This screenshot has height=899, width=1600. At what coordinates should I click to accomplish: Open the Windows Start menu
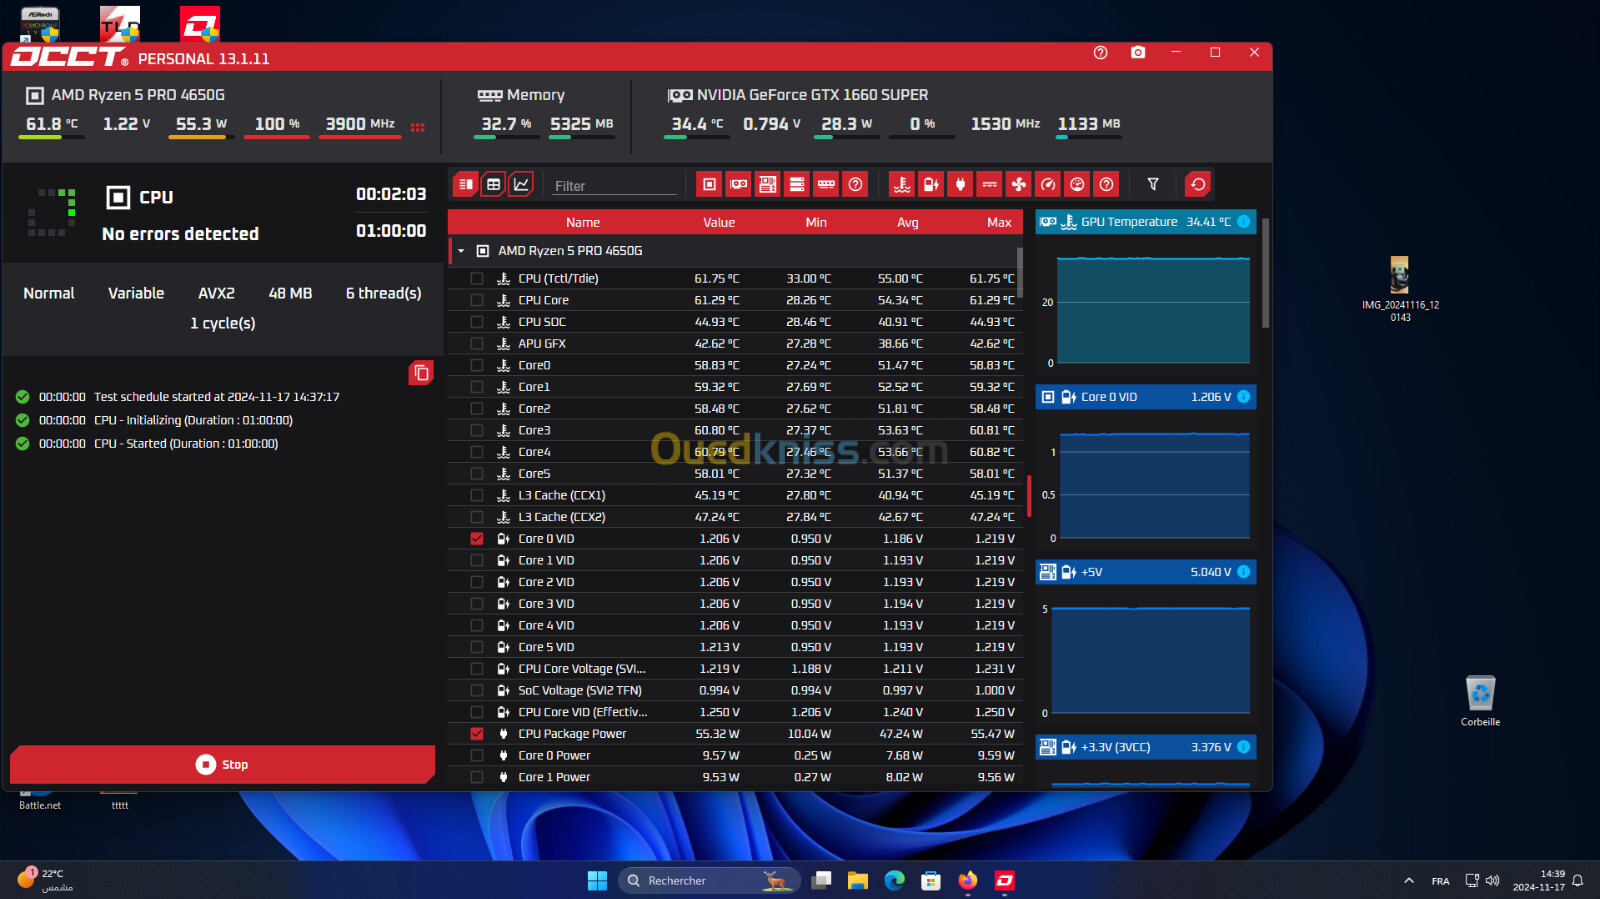coord(597,880)
